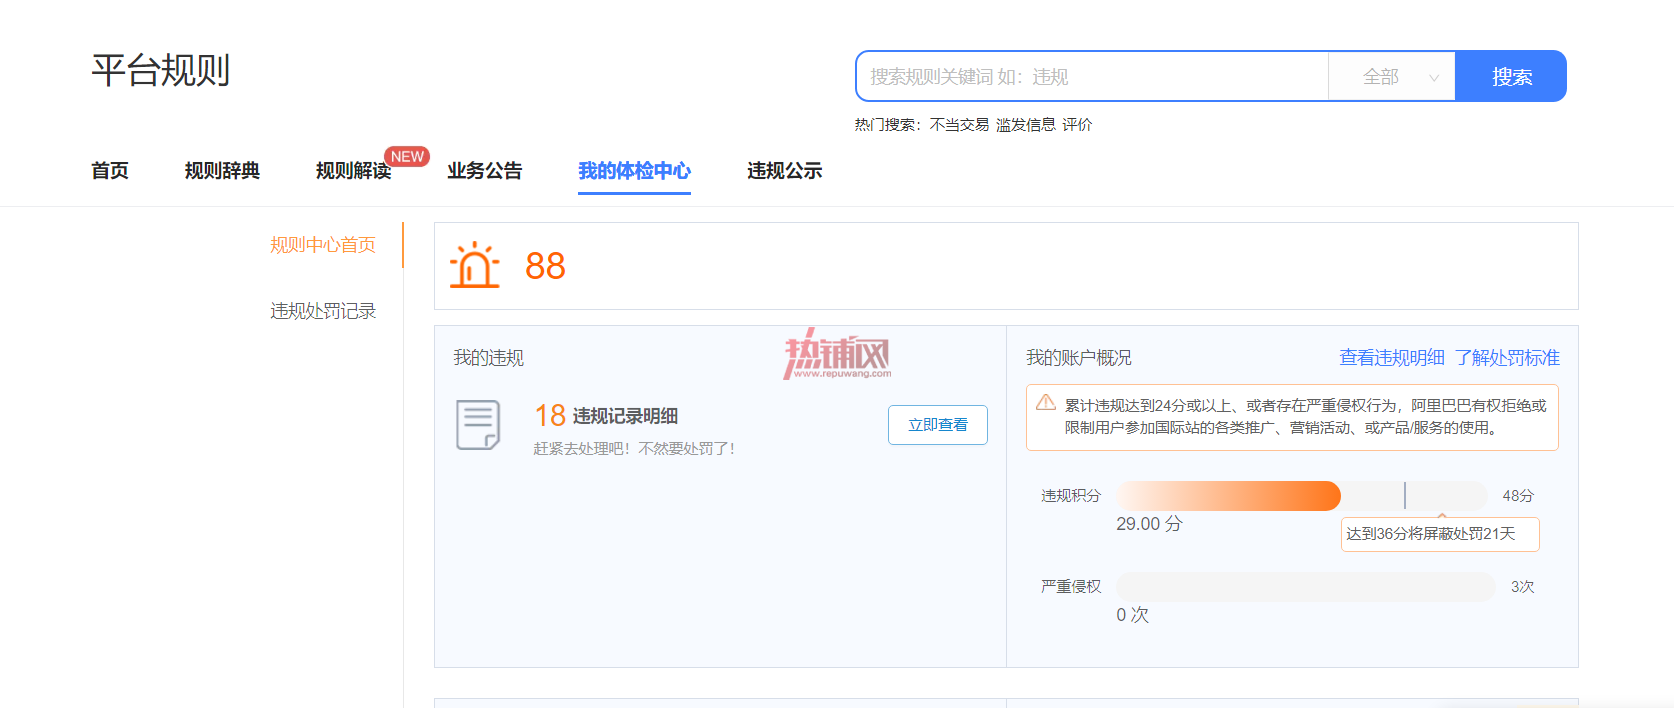Screen dimensions: 1674x708
Task: Open the 了解处罚标准 link
Action: [1507, 358]
